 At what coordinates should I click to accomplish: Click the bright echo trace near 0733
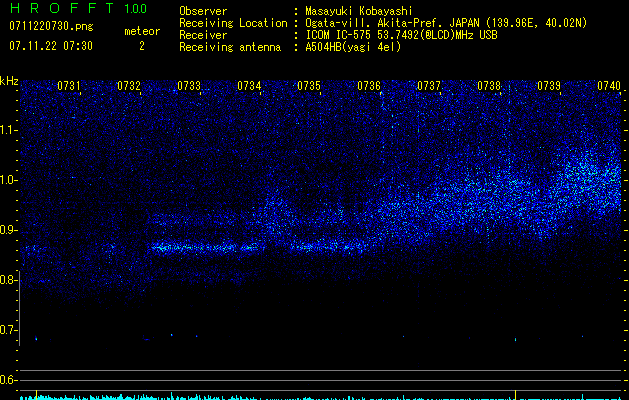207,248
